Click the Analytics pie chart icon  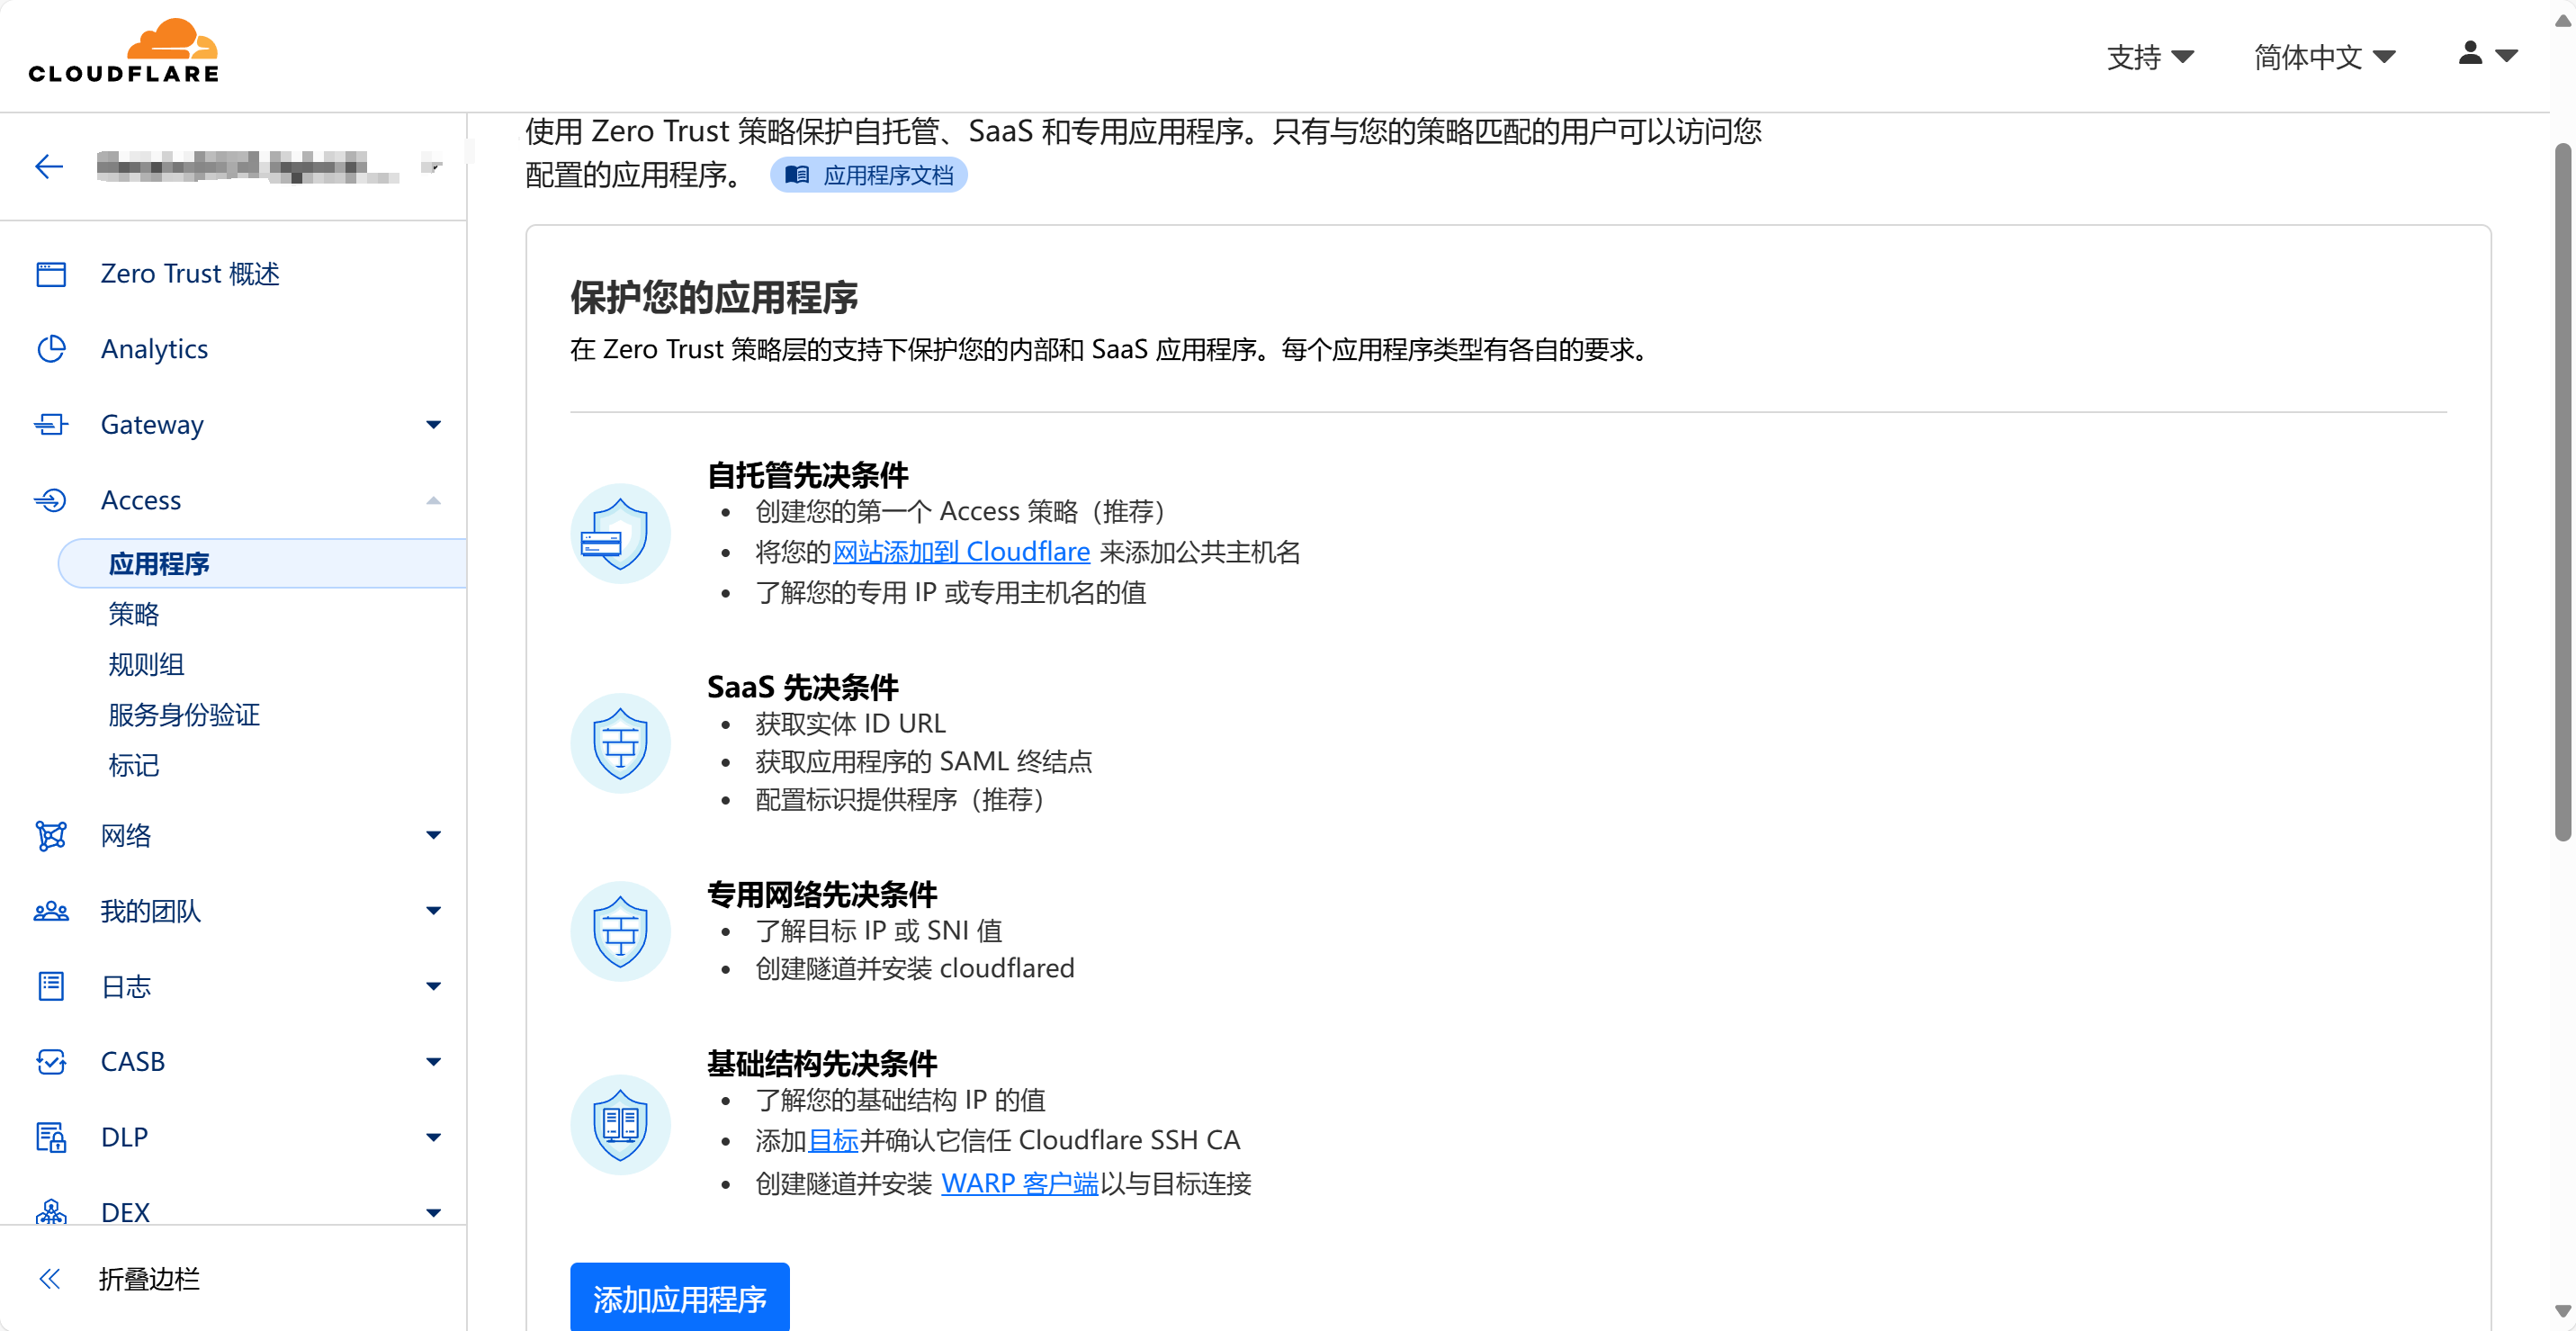[x=51, y=349]
